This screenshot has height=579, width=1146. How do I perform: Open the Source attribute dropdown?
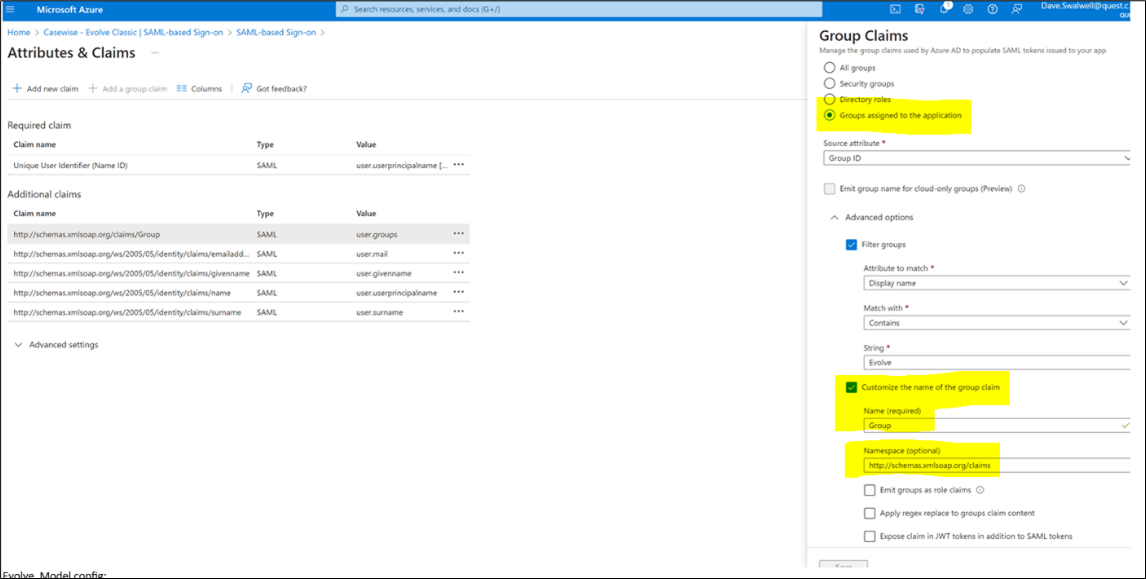(x=977, y=158)
